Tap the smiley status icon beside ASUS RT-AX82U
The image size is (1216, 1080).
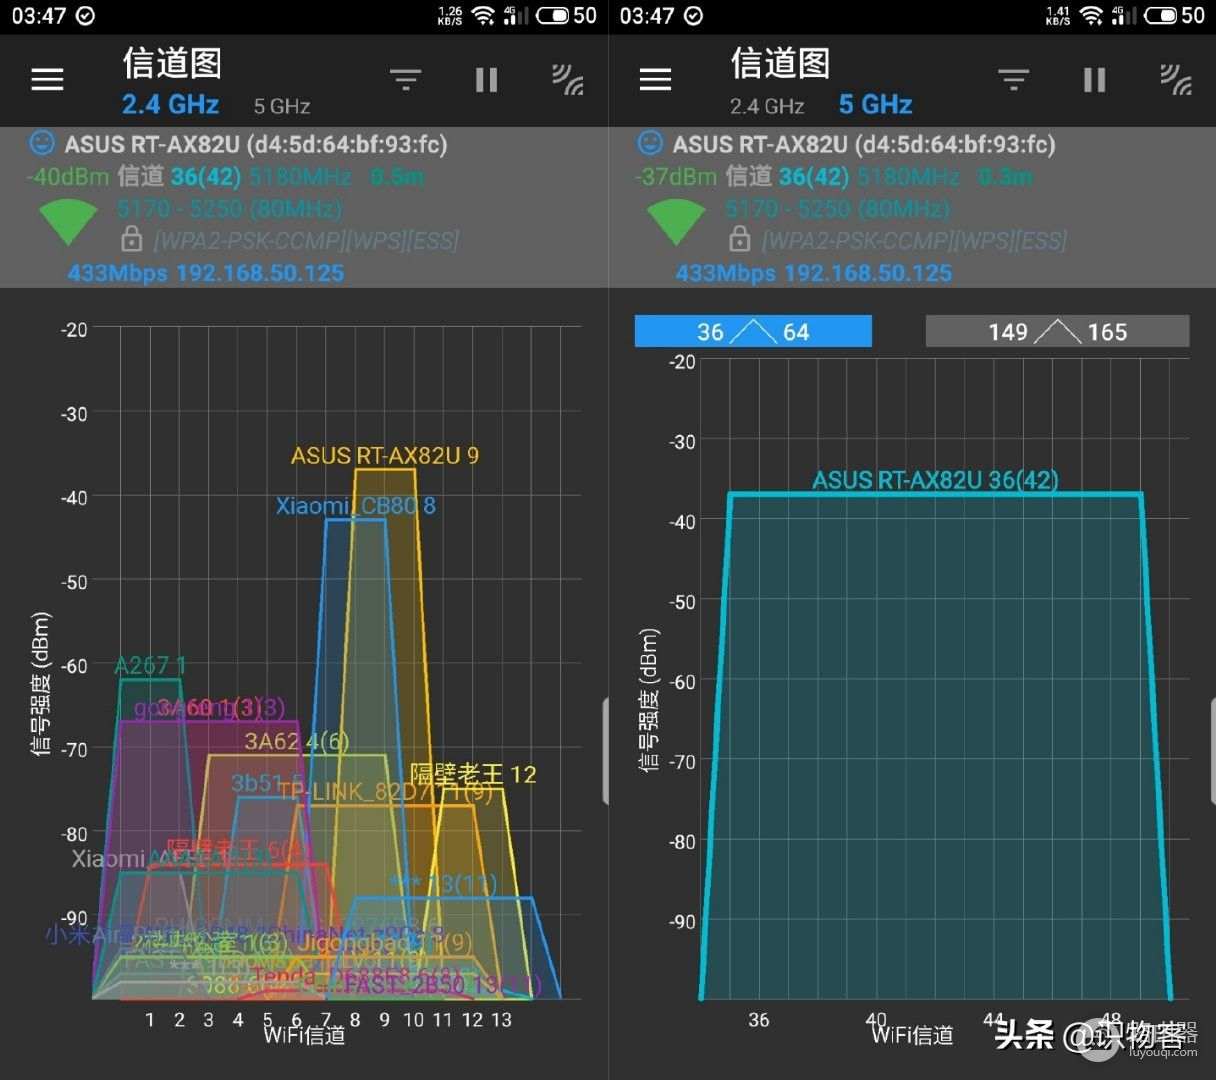tap(40, 143)
